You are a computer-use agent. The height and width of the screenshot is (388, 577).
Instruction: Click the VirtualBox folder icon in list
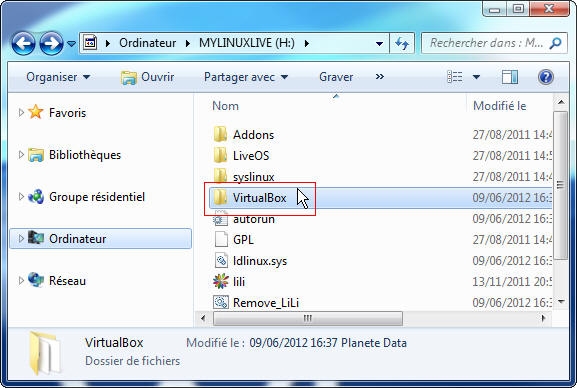point(220,197)
